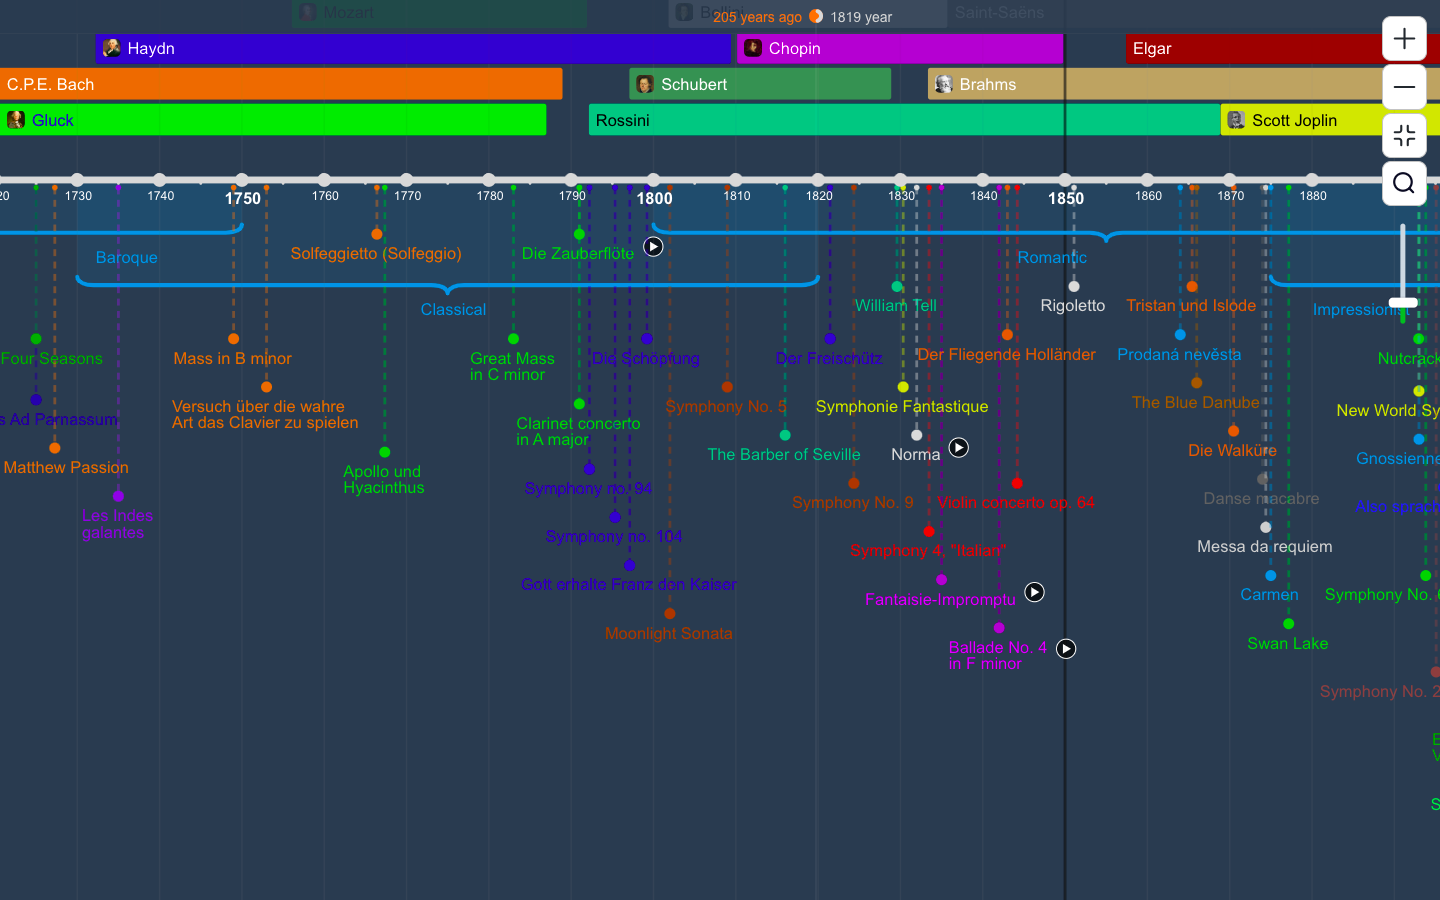1440x900 pixels.
Task: Toggle between years-ago and calendar year display
Action: pos(817,16)
